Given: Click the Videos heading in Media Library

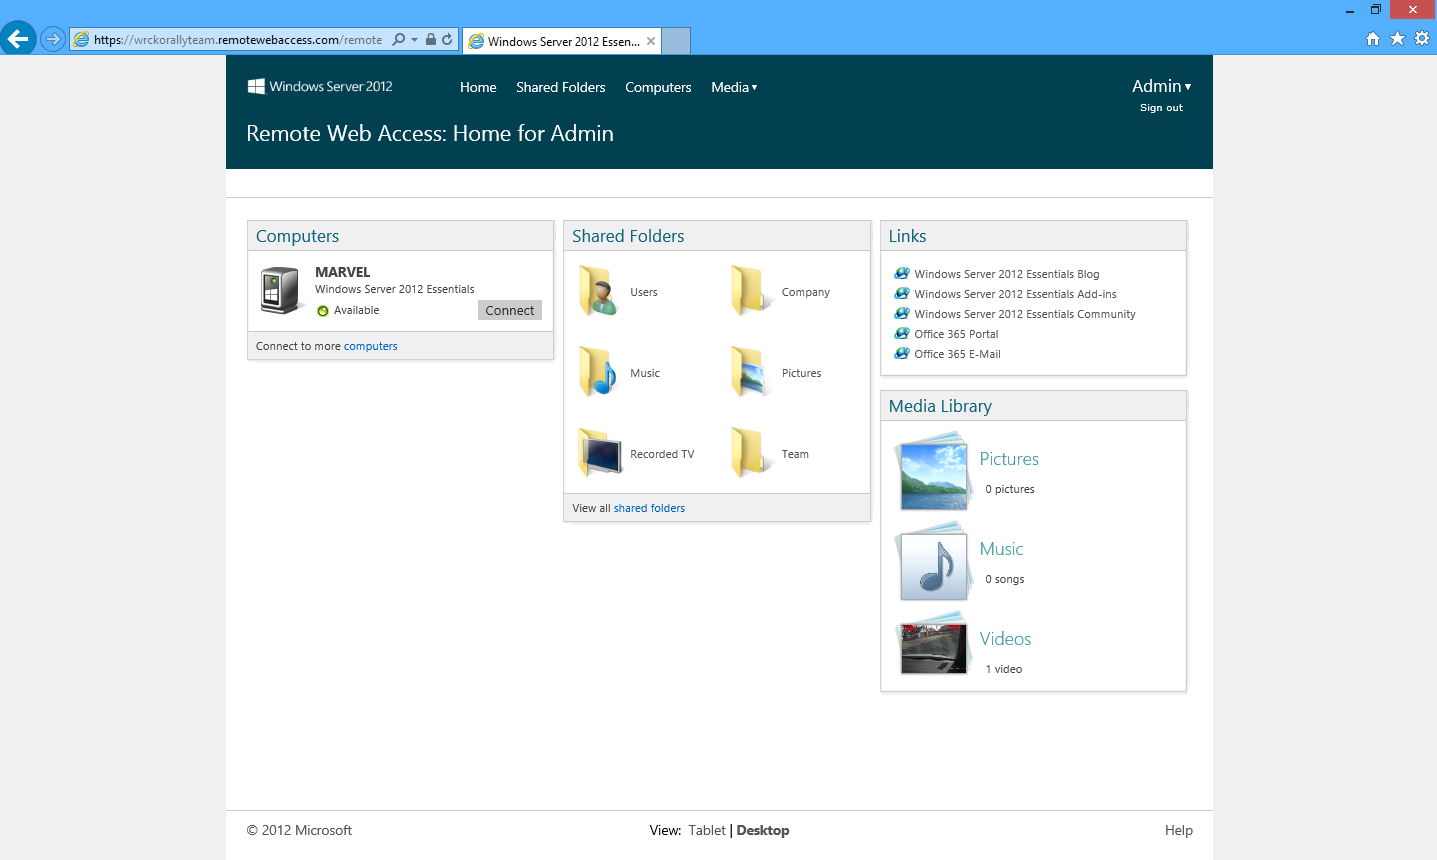Looking at the screenshot, I should pyautogui.click(x=1005, y=639).
